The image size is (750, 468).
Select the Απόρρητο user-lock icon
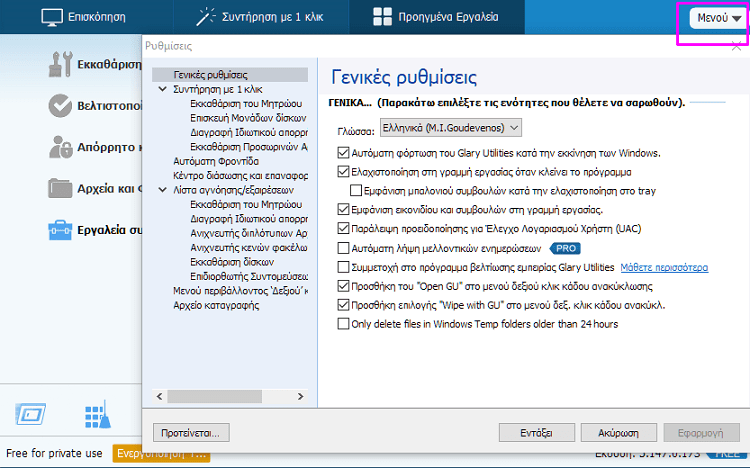tap(60, 147)
